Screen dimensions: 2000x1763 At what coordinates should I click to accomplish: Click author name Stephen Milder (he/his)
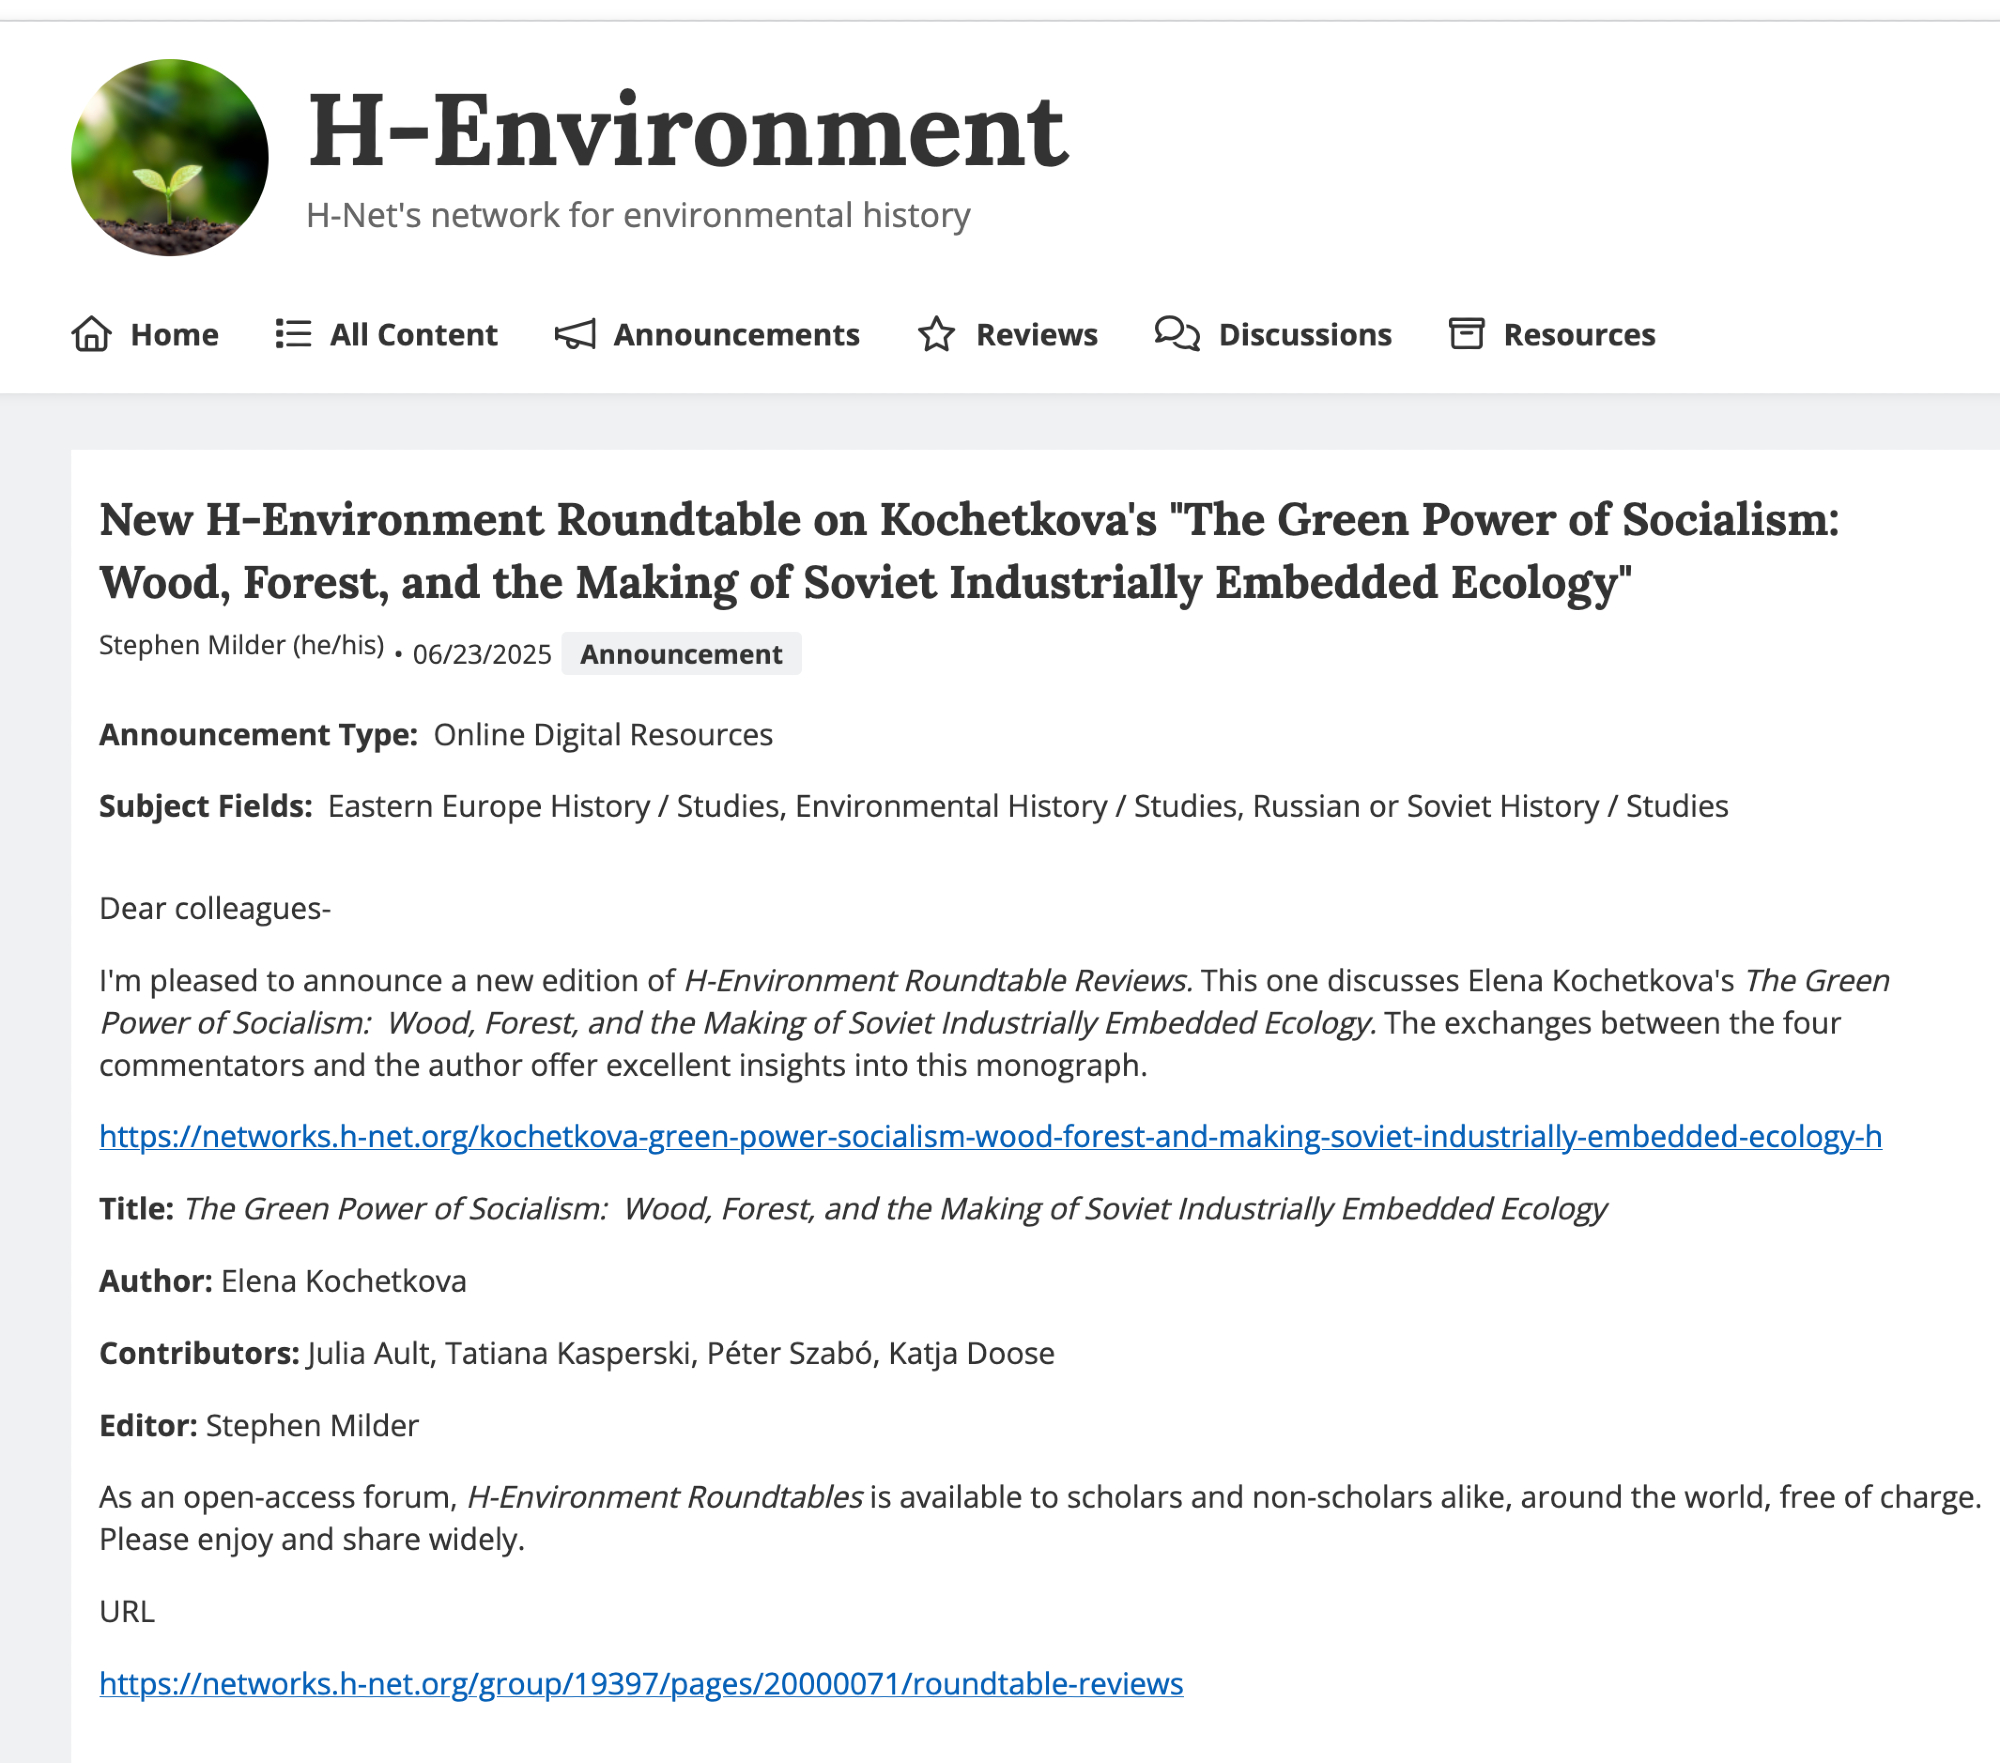point(241,646)
